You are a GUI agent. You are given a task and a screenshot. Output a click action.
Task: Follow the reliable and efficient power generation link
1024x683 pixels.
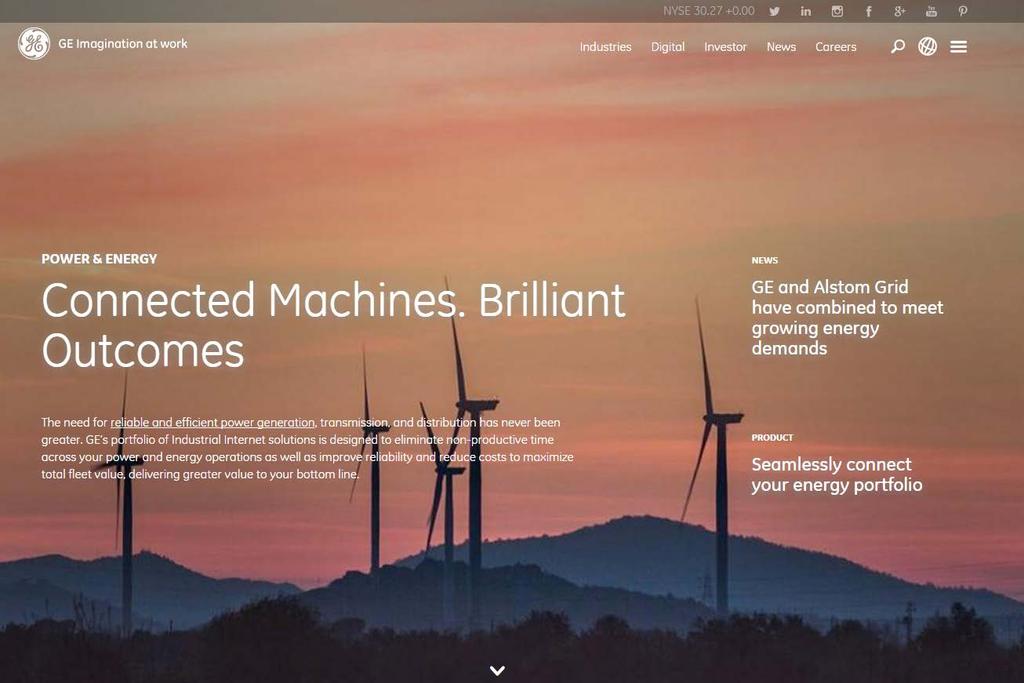tap(212, 422)
